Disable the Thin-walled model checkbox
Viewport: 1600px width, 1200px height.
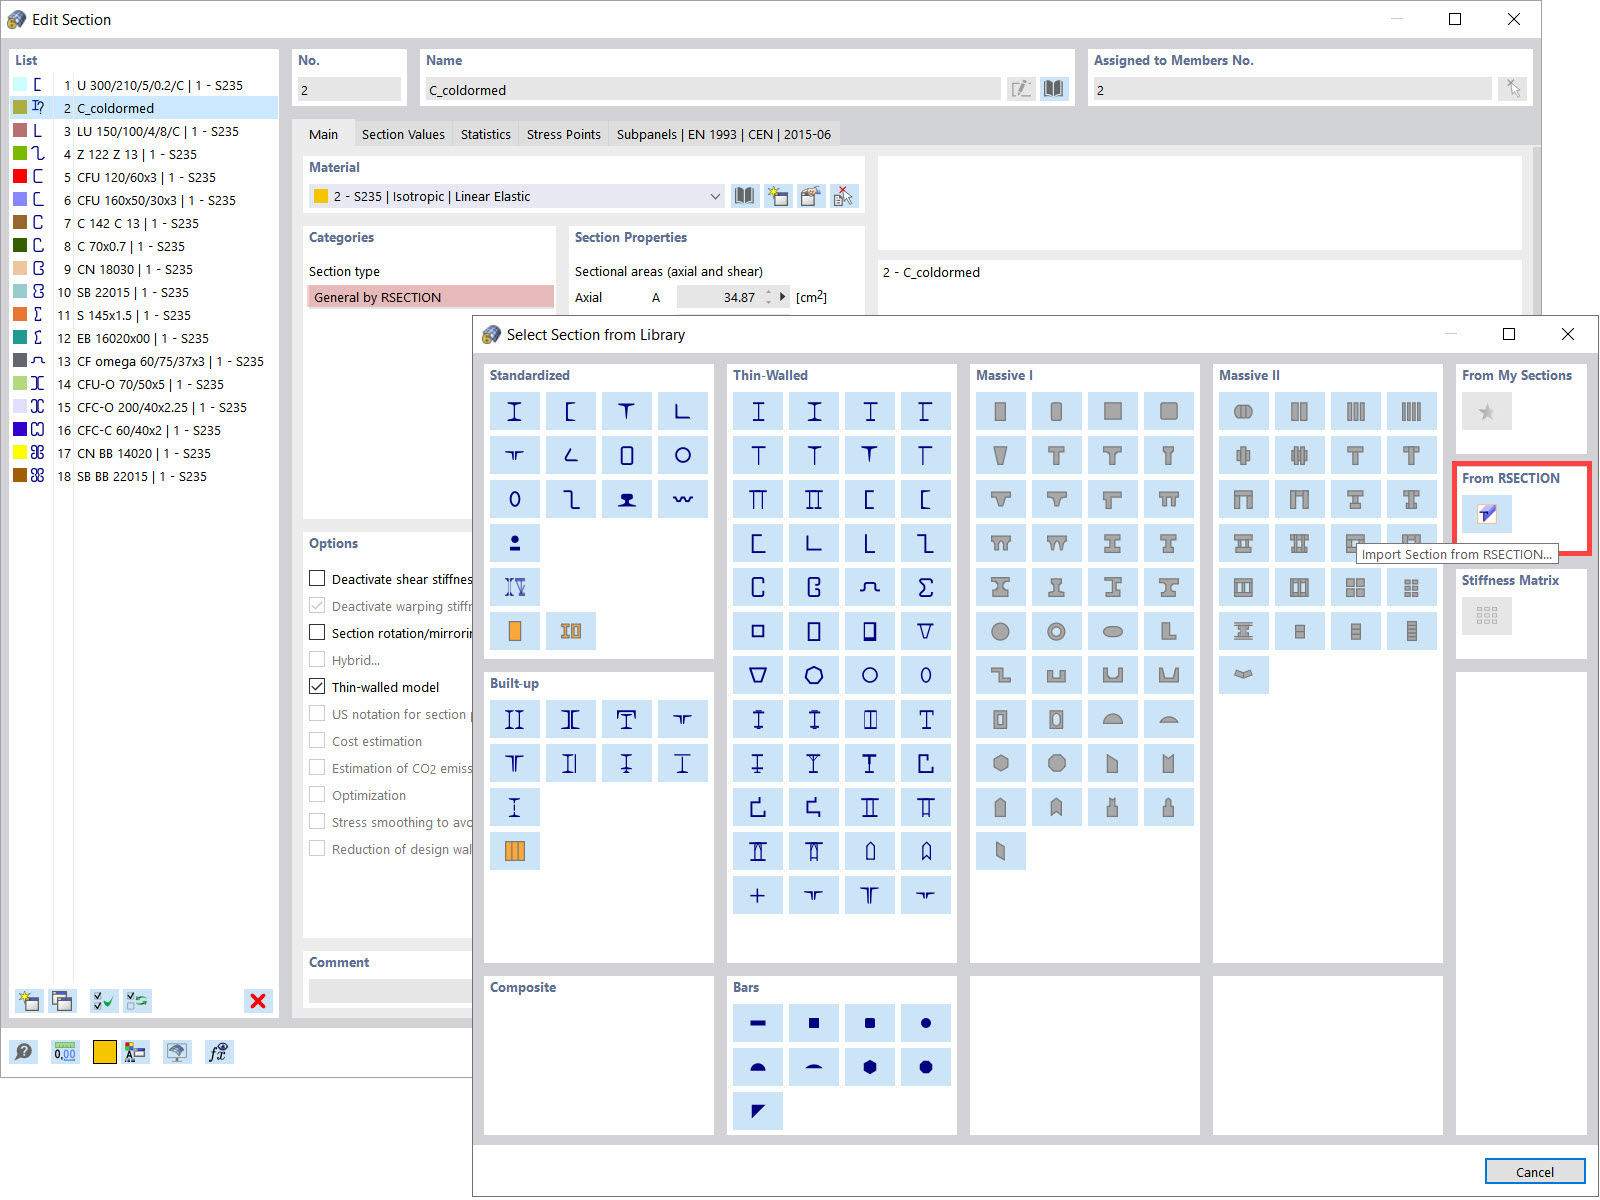click(x=318, y=686)
